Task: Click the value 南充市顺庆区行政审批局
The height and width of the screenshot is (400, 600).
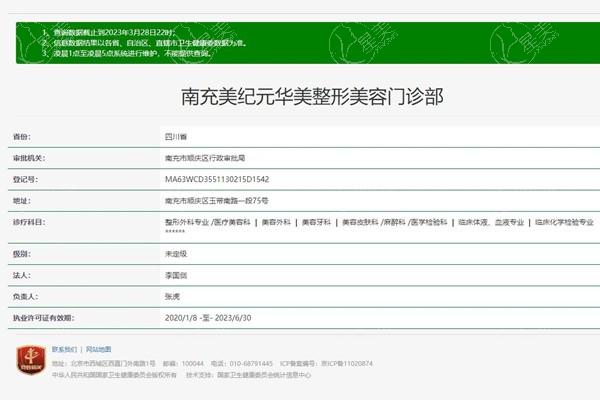Action: coord(205,158)
